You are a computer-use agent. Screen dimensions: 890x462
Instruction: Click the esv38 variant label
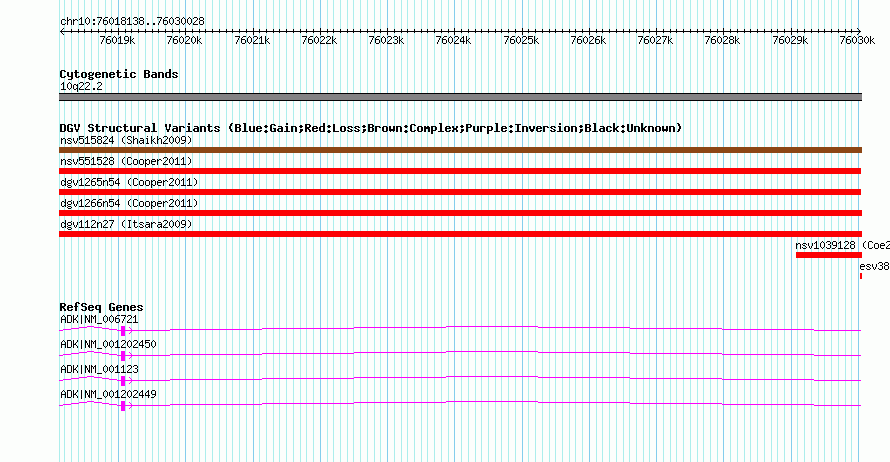[x=874, y=266]
